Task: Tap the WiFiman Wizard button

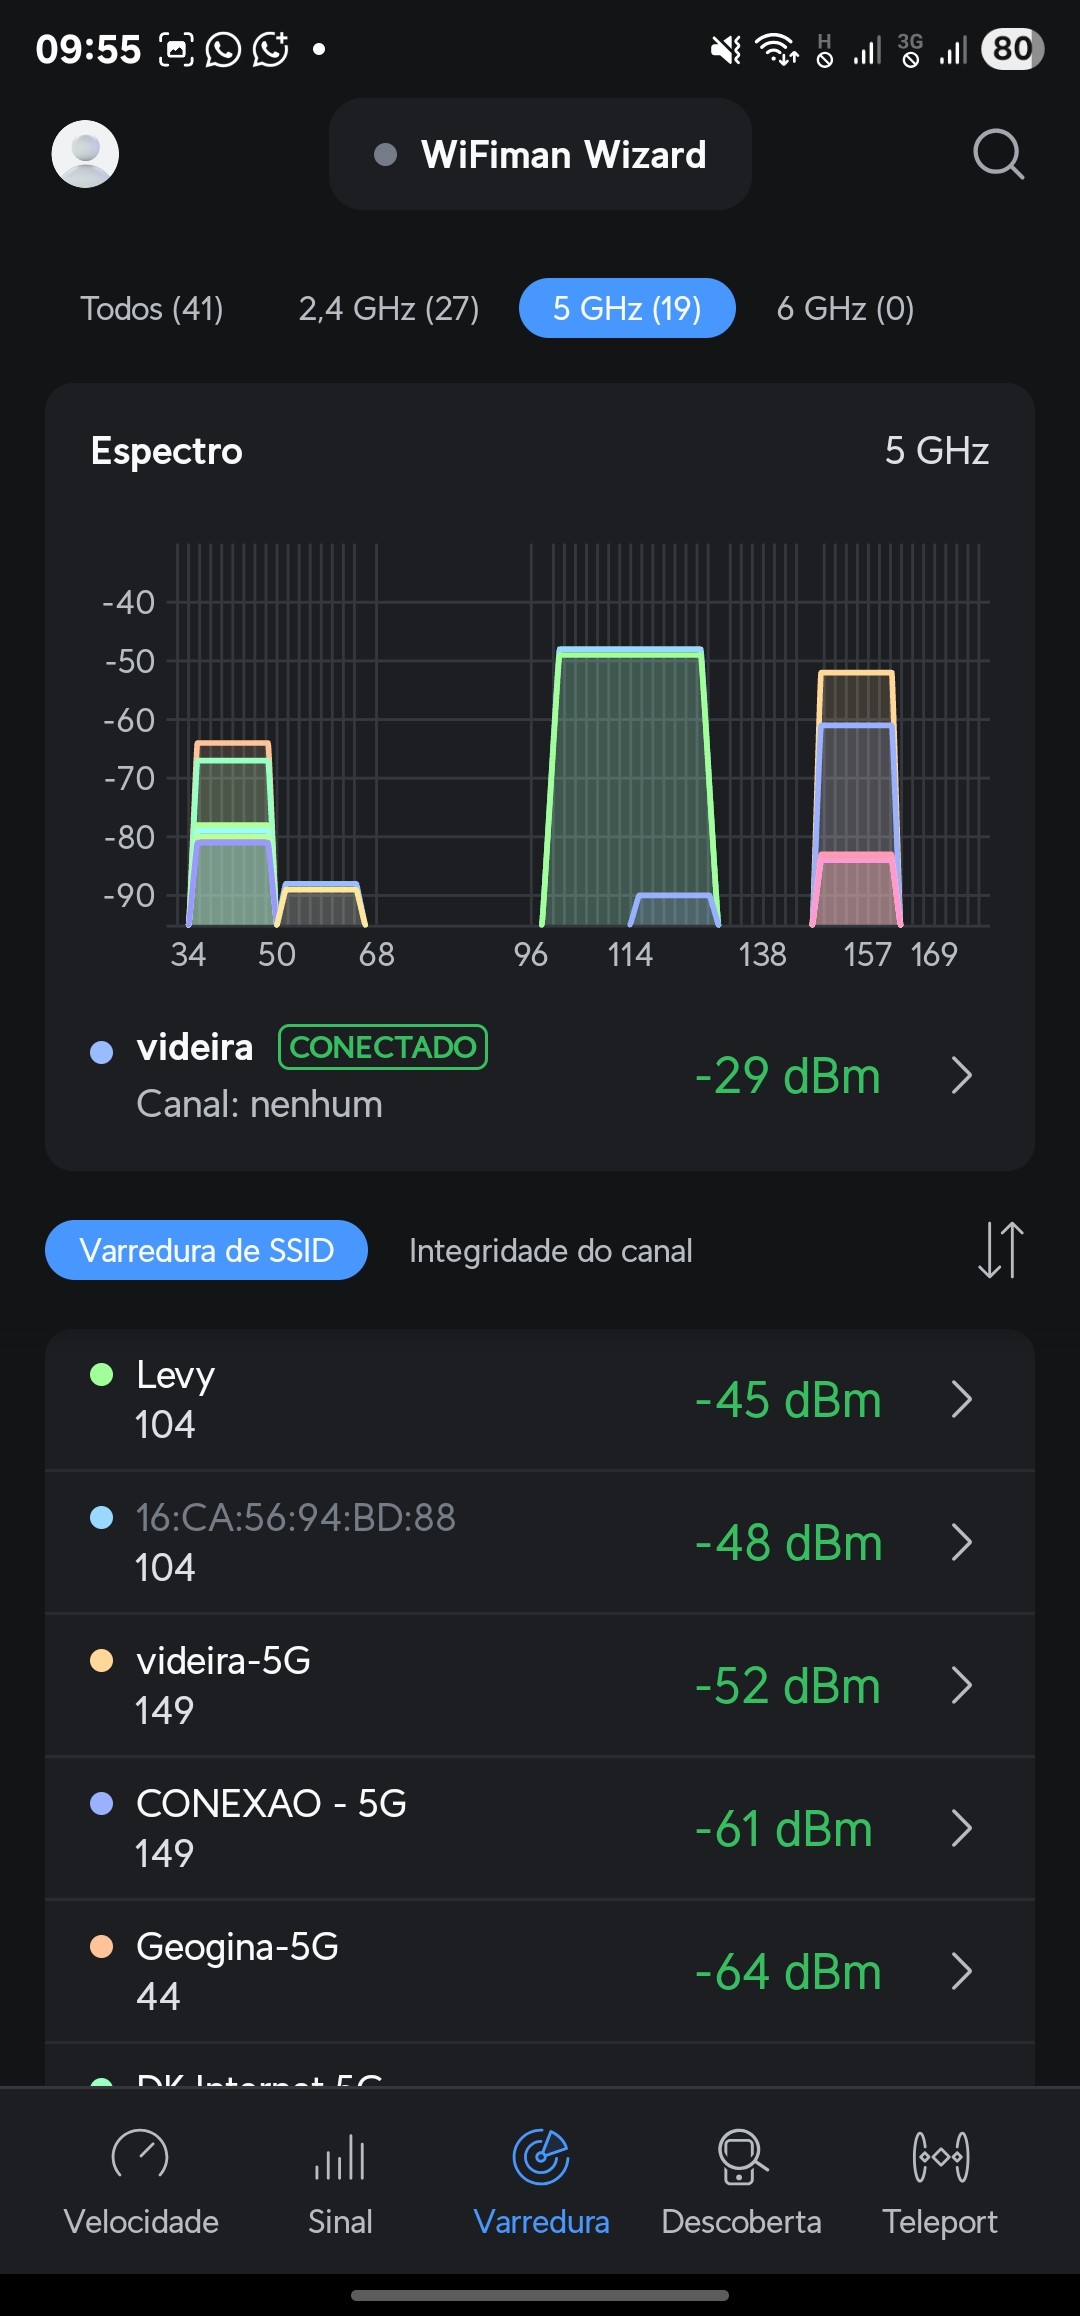Action: pos(540,154)
